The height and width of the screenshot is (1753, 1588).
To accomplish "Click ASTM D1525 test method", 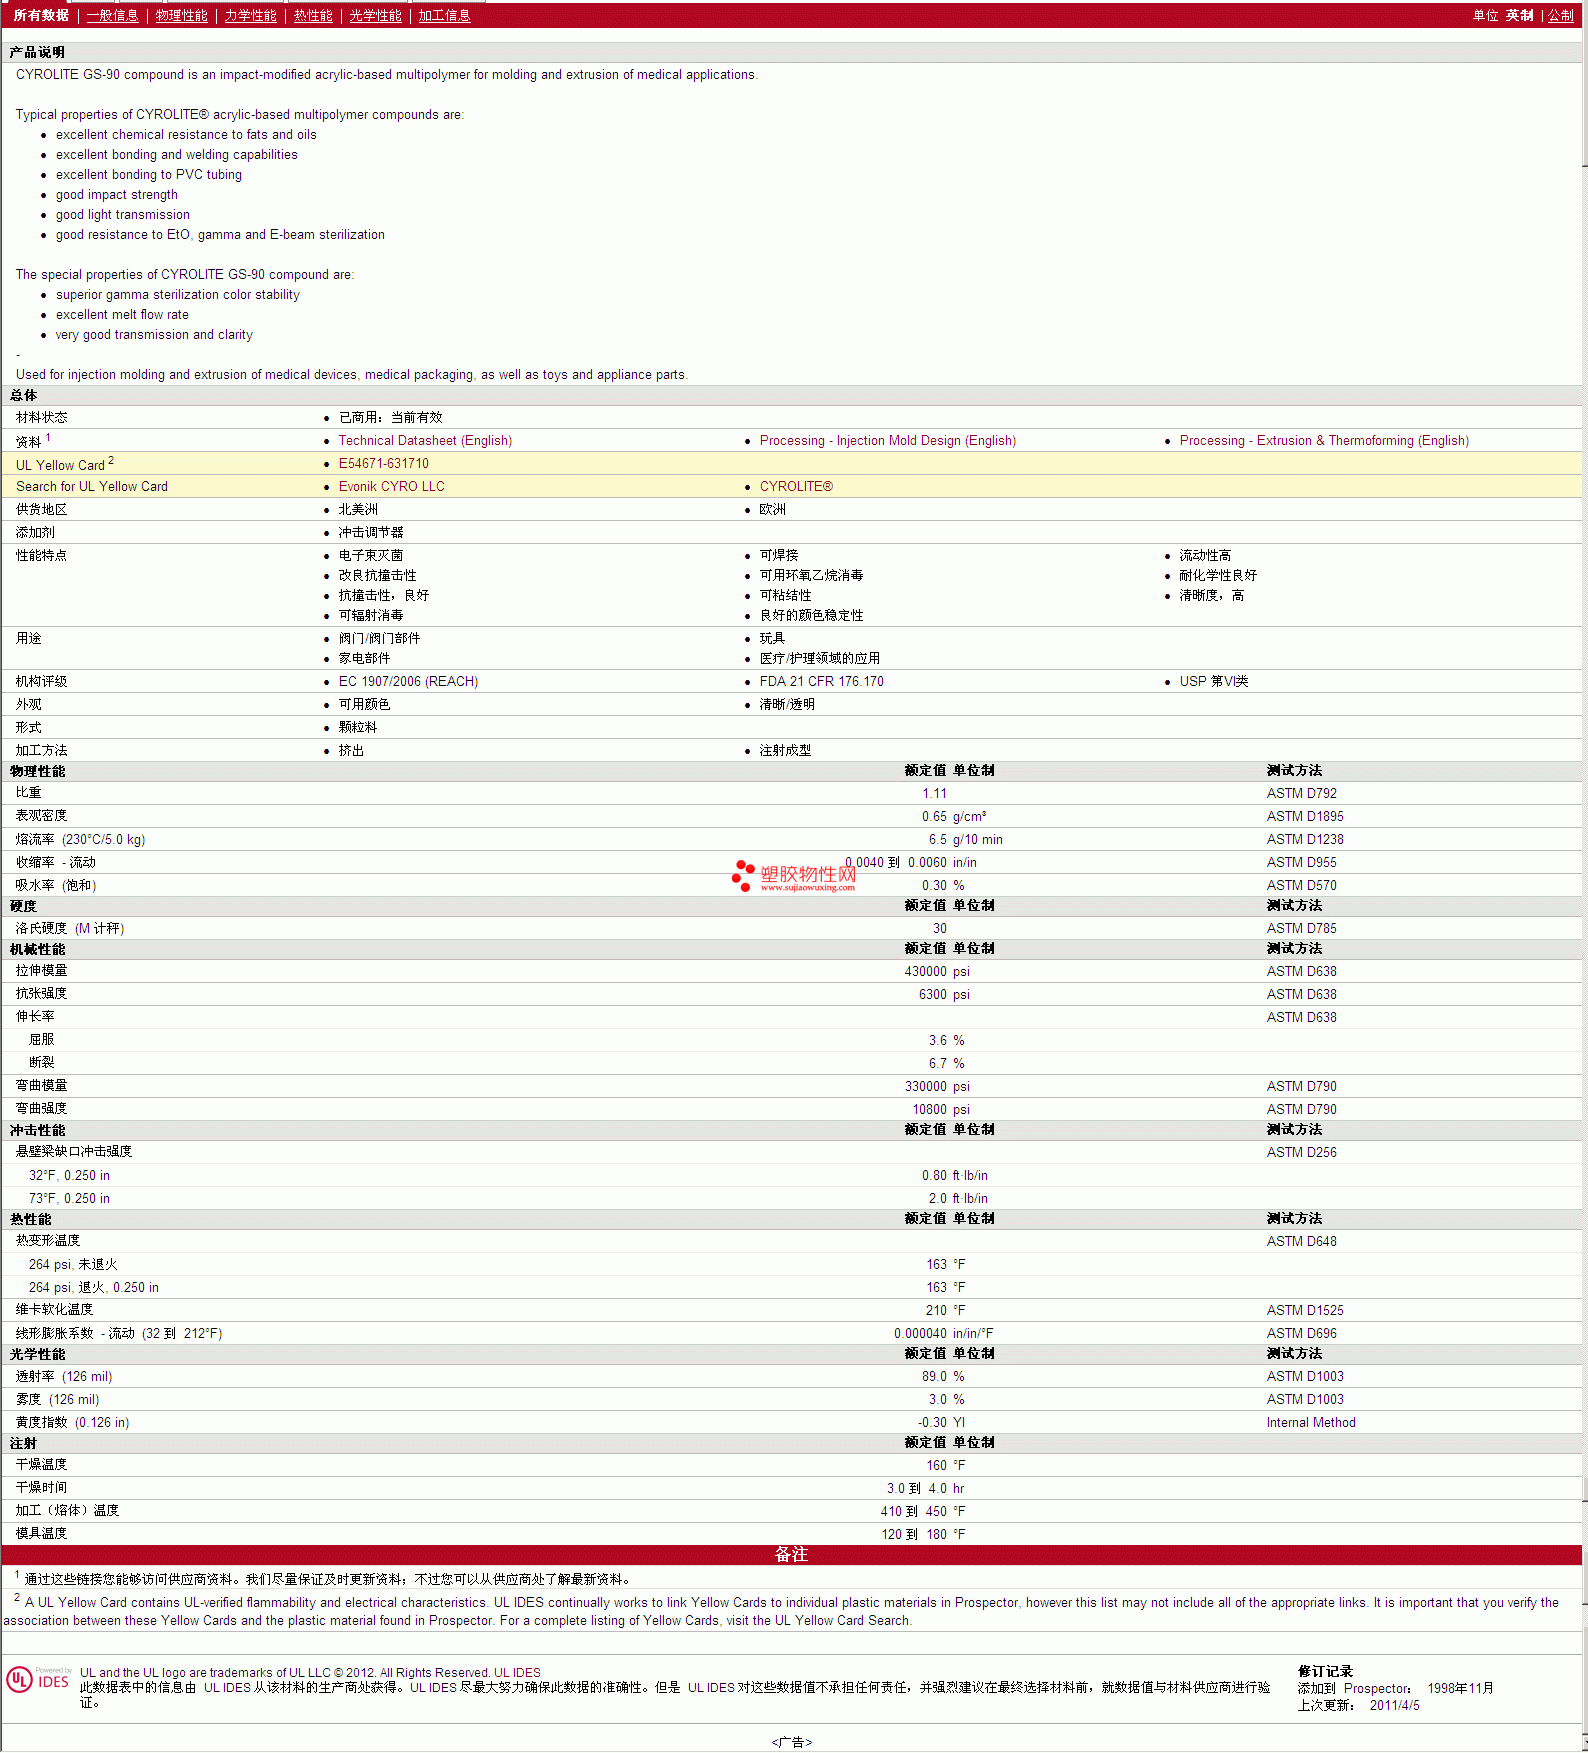I will (1305, 1311).
